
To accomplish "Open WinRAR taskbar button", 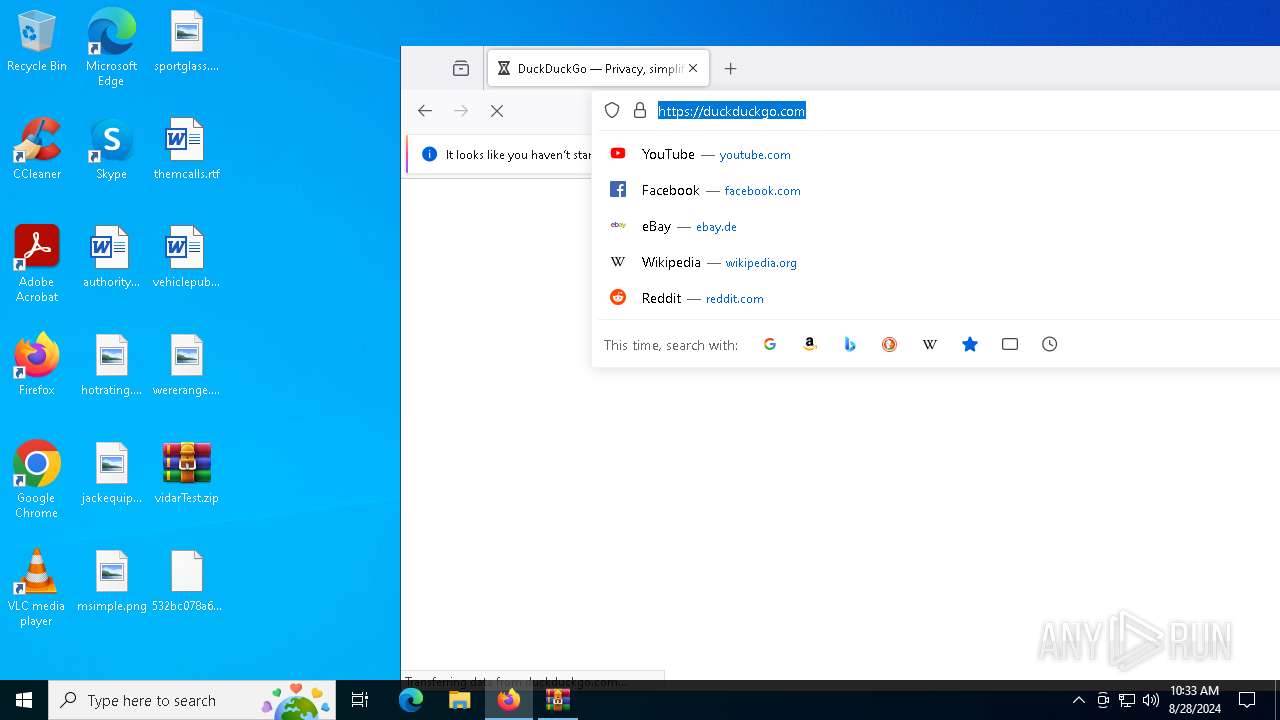I will 557,700.
